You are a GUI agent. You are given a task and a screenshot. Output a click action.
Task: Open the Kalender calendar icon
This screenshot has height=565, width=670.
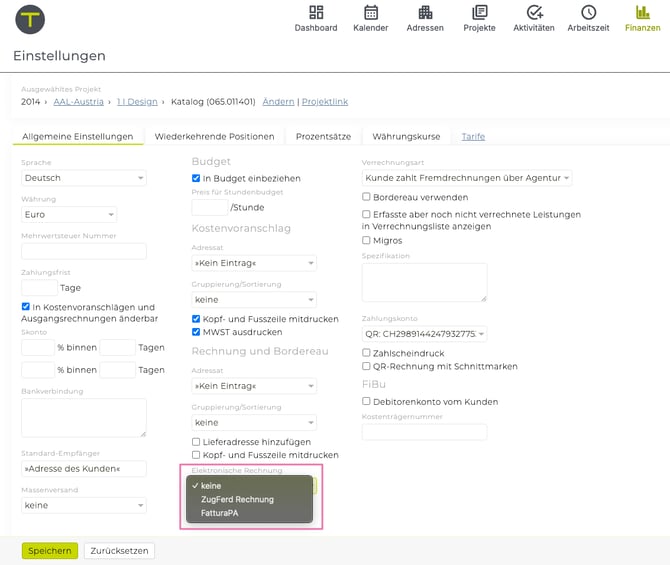click(x=370, y=13)
